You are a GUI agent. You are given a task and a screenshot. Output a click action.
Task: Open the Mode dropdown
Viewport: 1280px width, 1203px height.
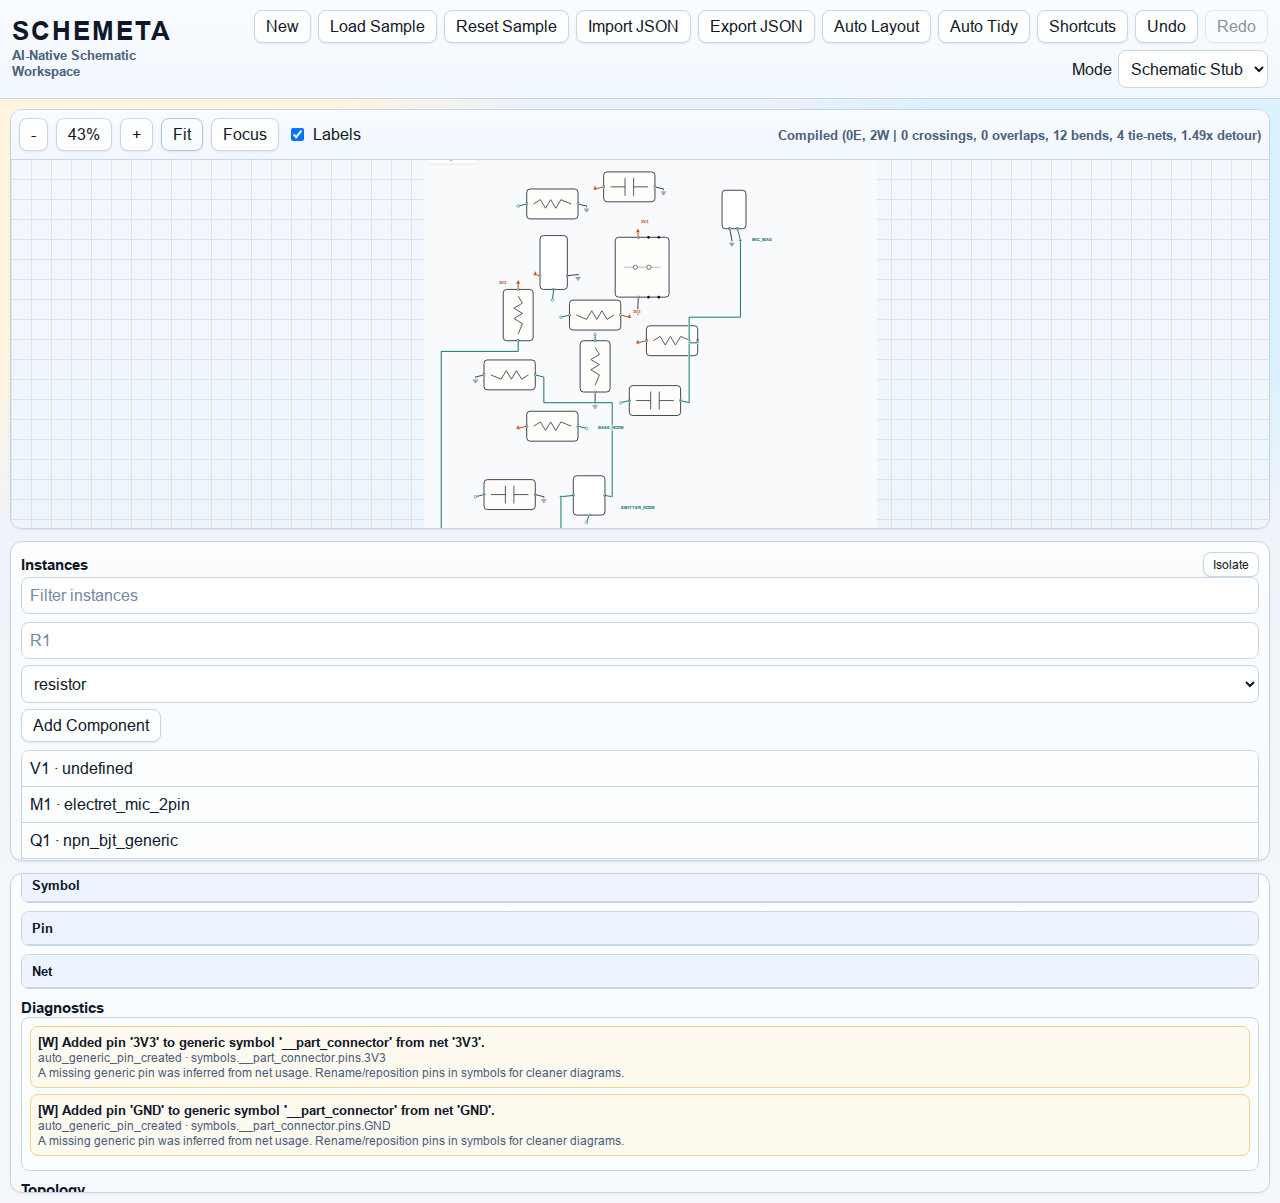click(x=1192, y=70)
